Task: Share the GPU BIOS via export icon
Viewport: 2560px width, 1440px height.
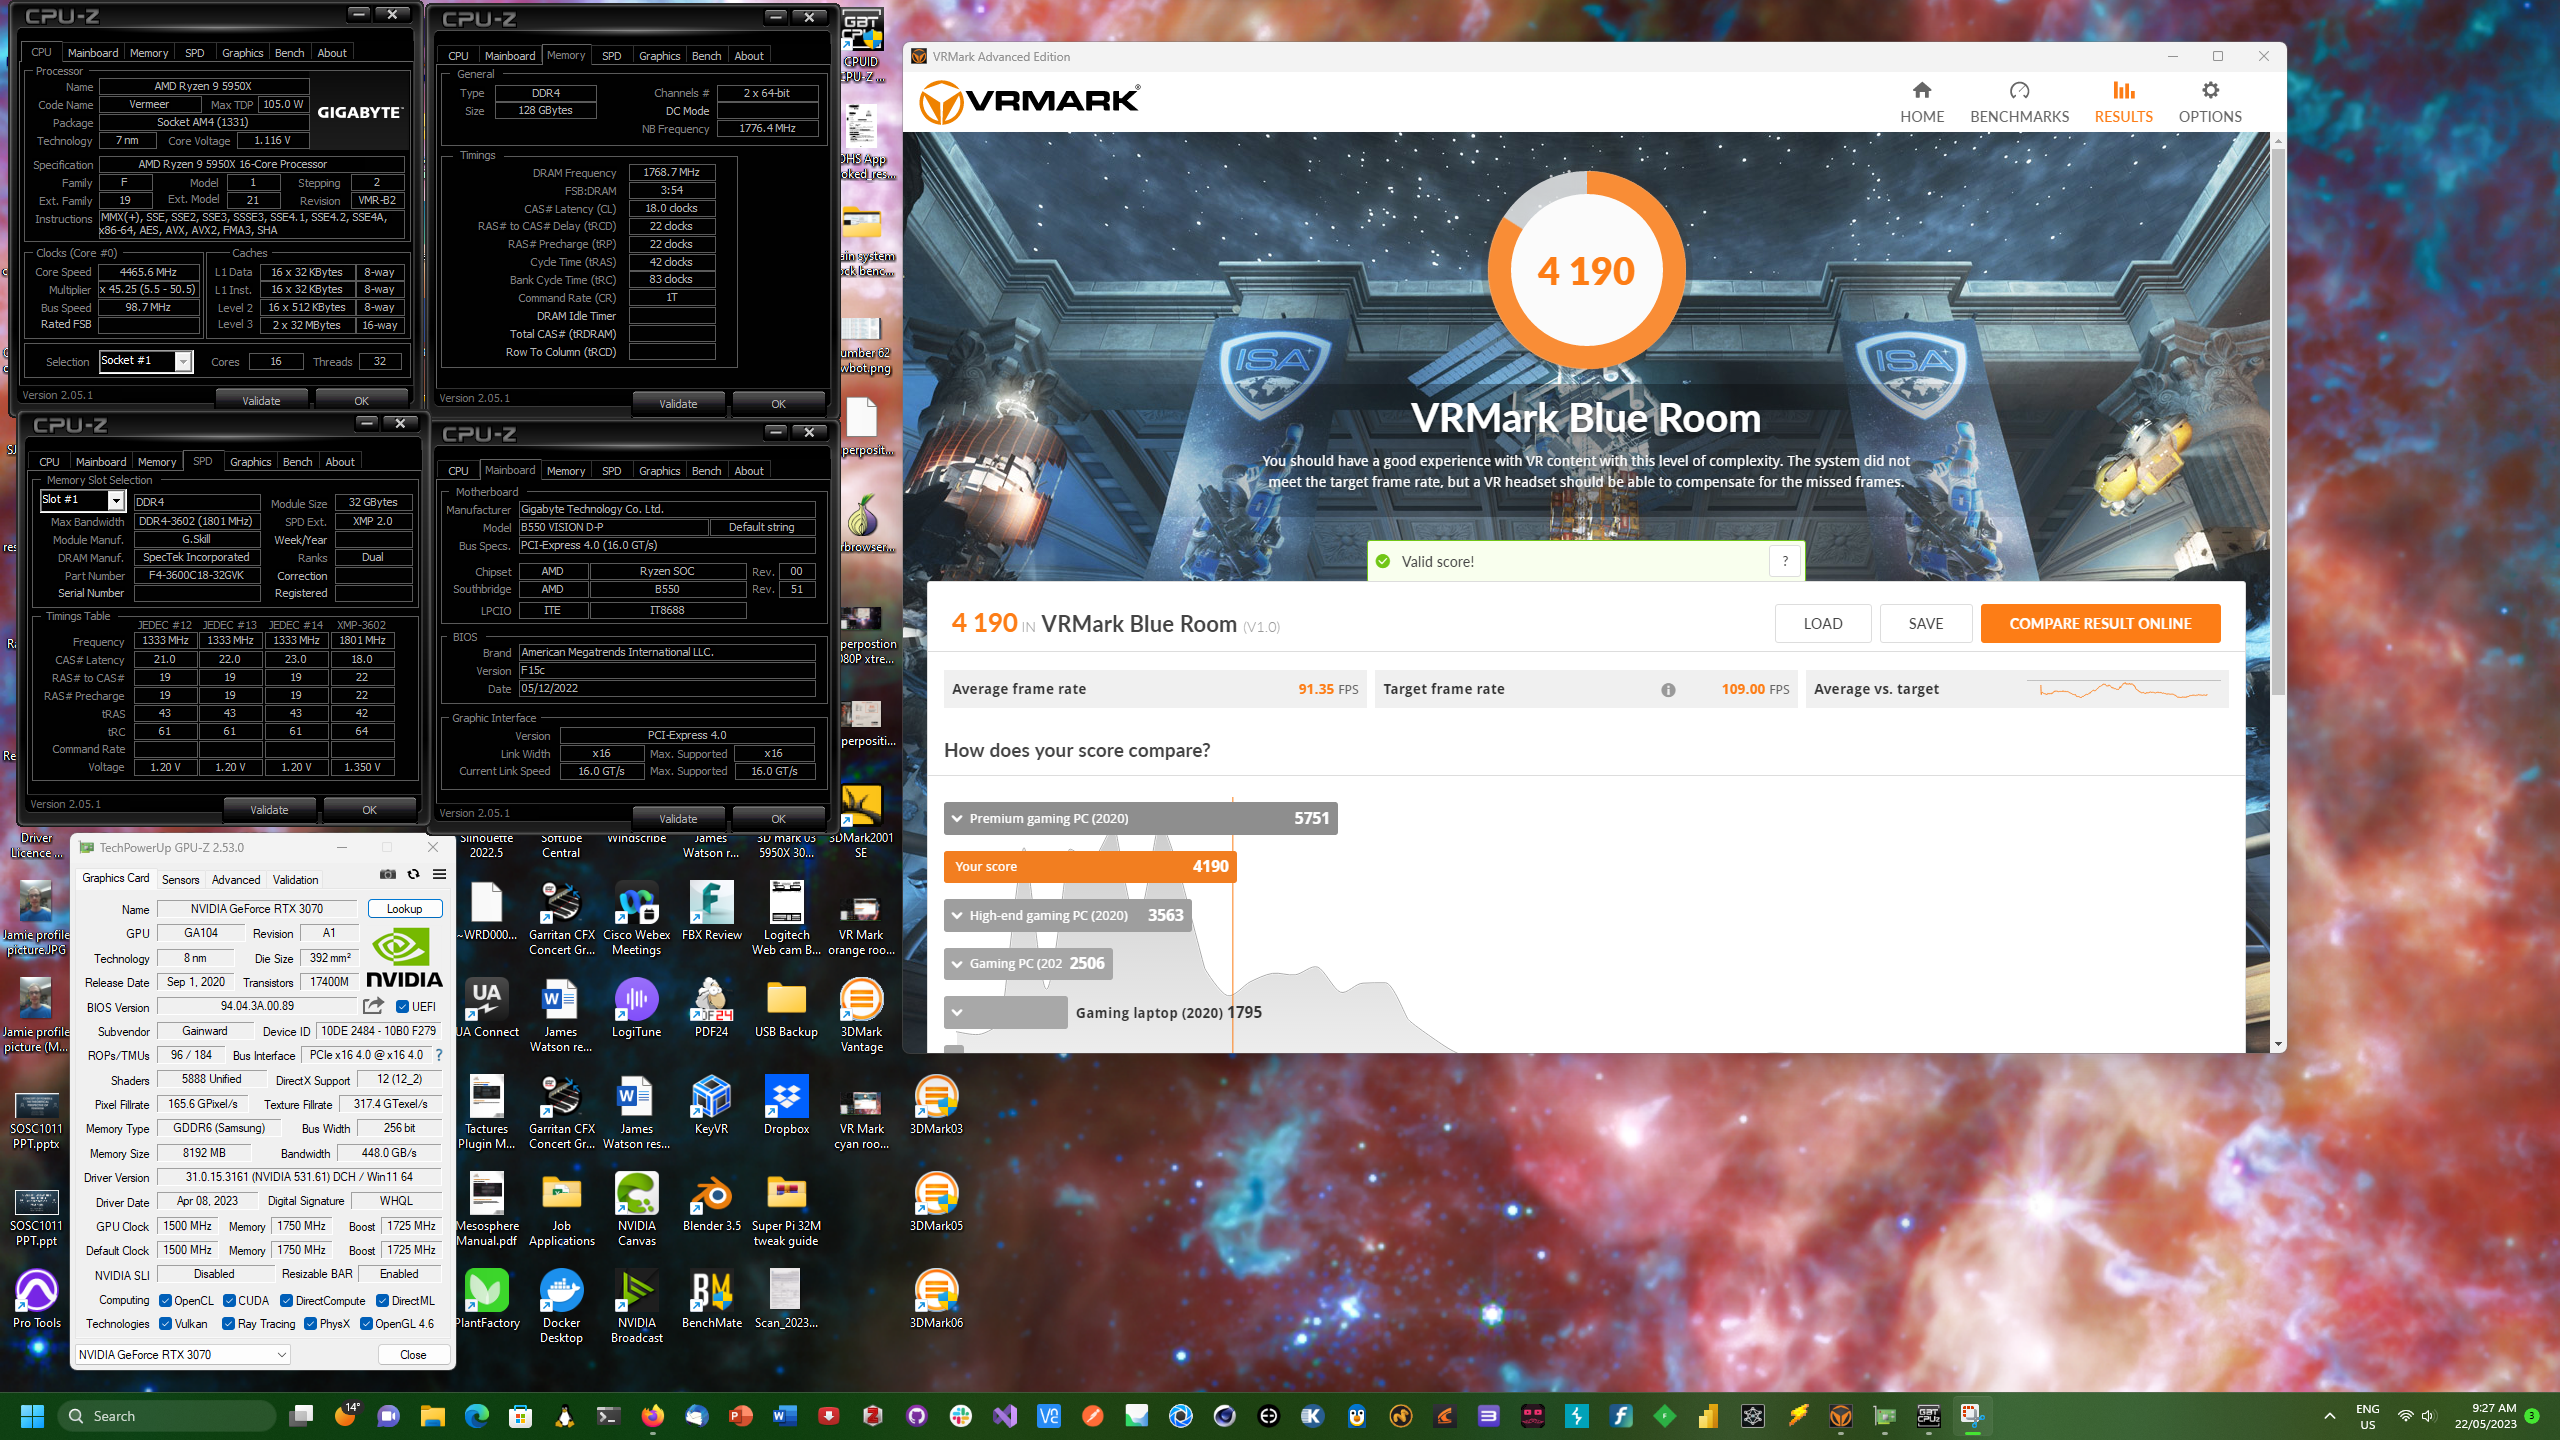Action: click(x=373, y=1006)
